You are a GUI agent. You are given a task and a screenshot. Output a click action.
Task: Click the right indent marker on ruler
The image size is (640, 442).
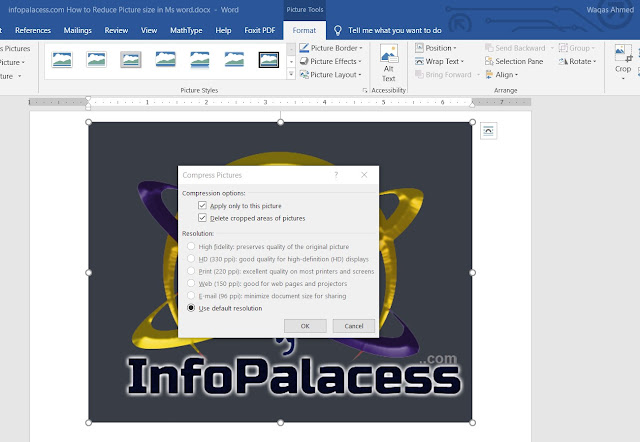coord(472,104)
